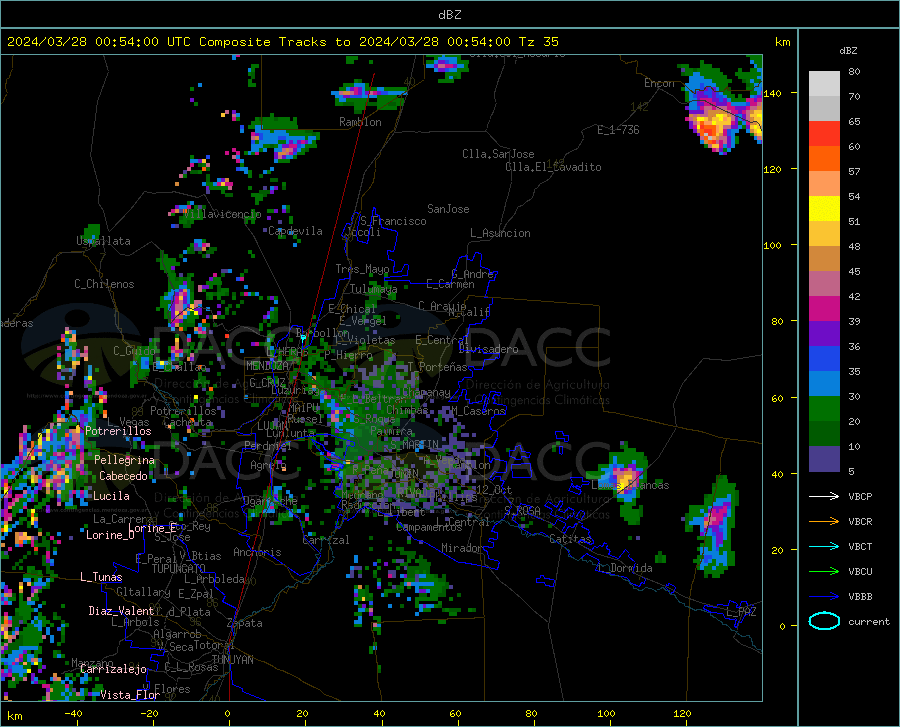The image size is (900, 727).
Task: Click the 140 km mark on vertical axis
Action: click(x=773, y=93)
